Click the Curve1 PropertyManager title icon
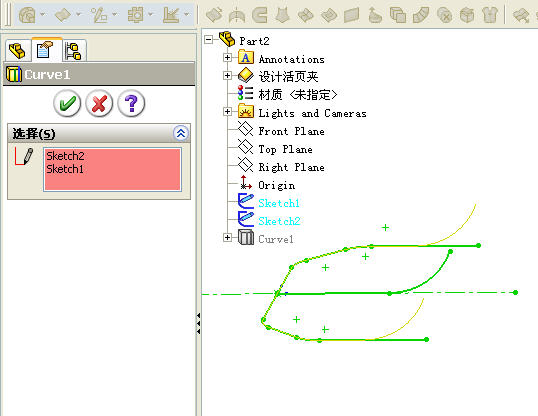 [14, 74]
